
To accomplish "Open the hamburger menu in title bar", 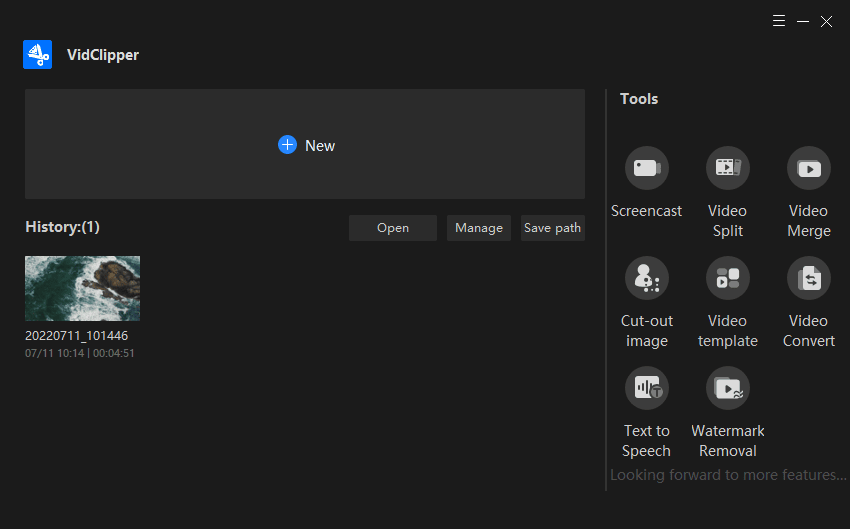I will 780,21.
